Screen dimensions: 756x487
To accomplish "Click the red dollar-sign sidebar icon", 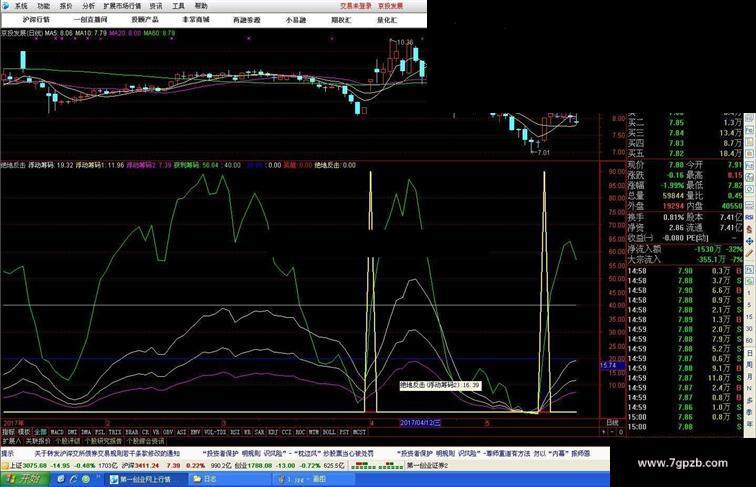I will [749, 229].
